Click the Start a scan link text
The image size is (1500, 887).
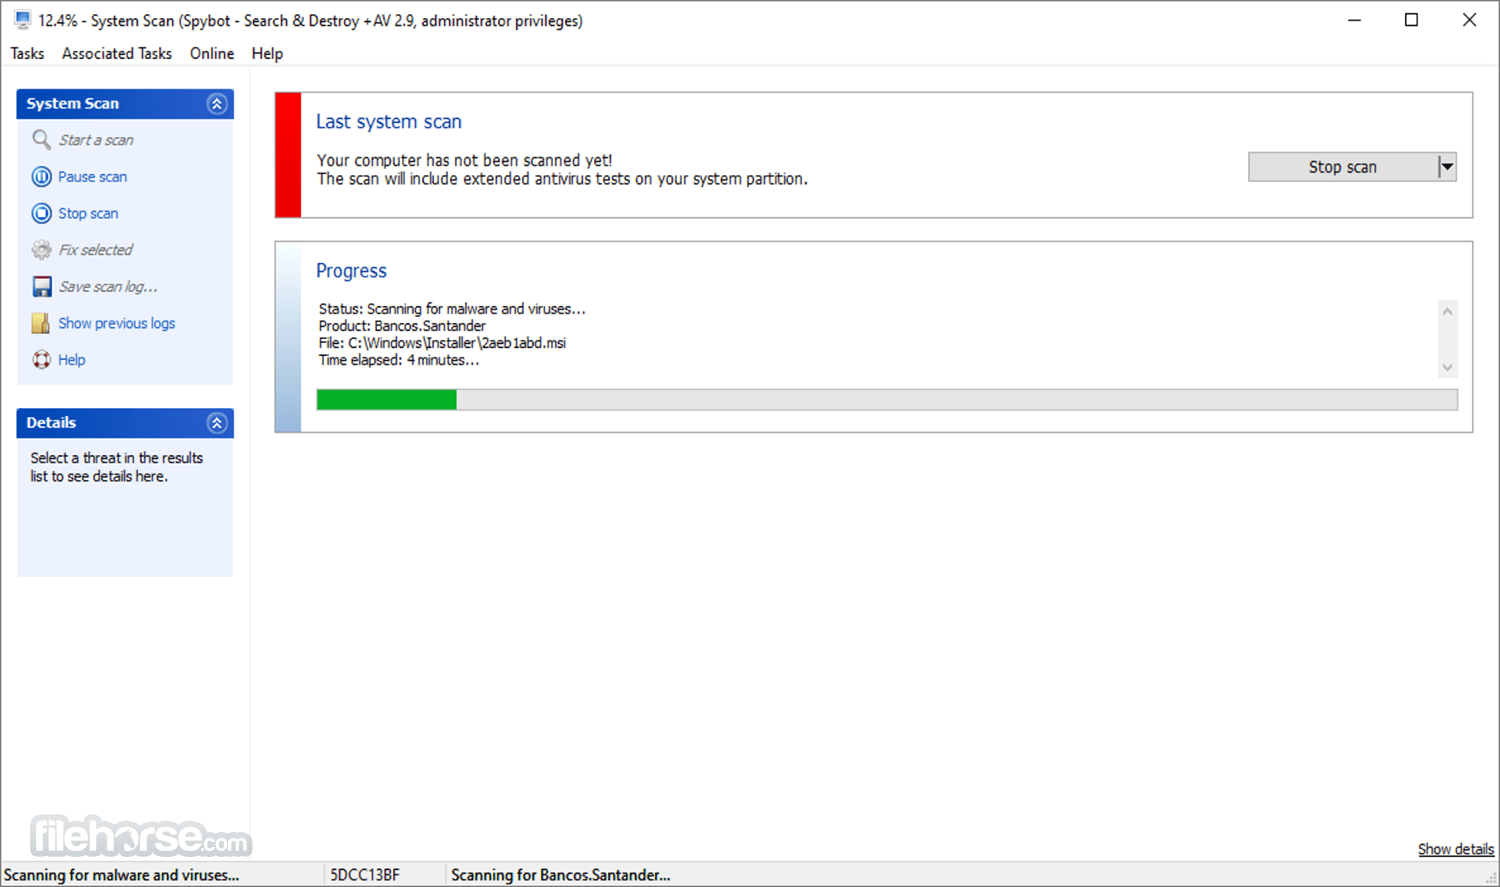[96, 140]
